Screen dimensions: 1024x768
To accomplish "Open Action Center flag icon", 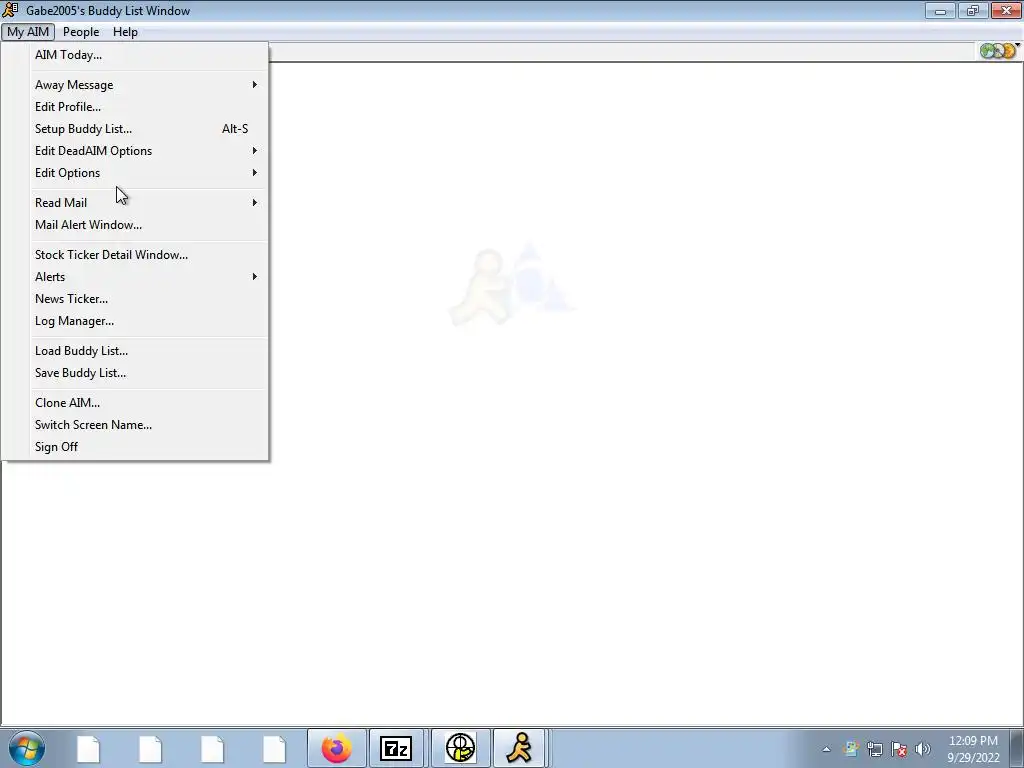I will point(899,749).
